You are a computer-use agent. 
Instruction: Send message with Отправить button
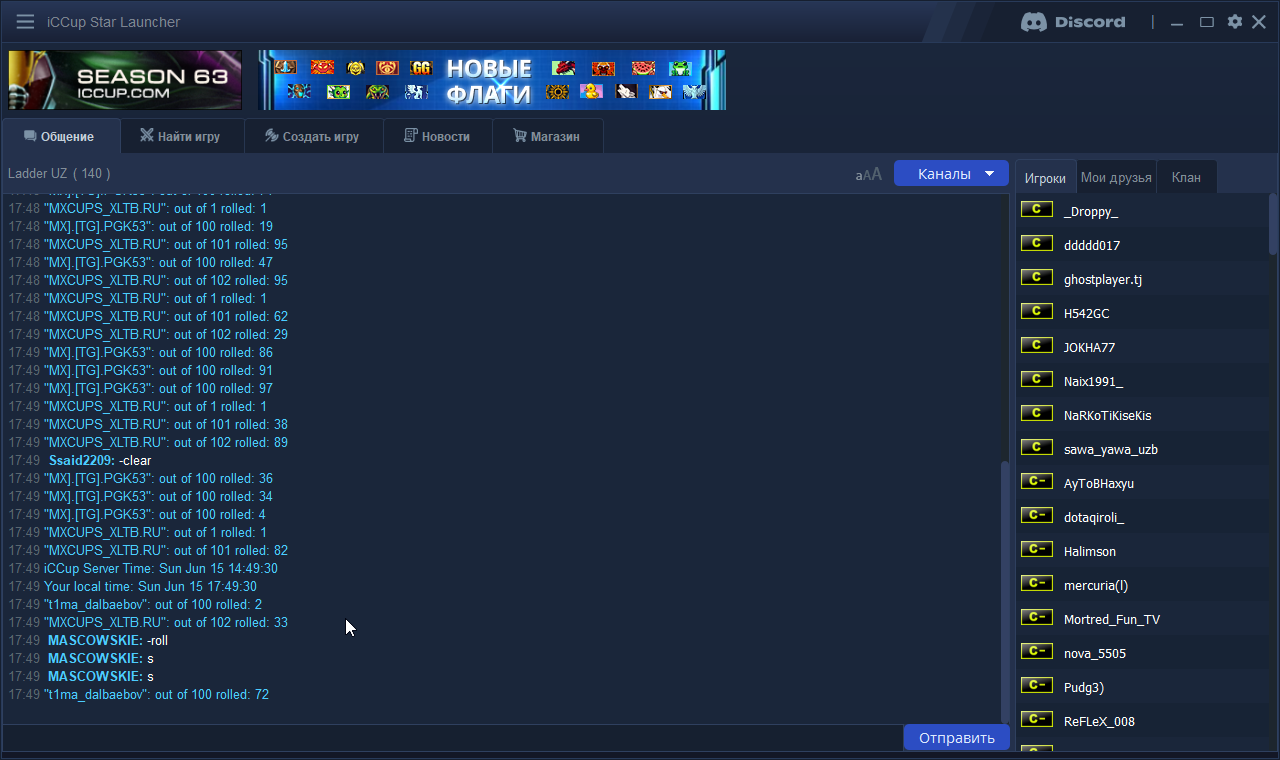tap(956, 738)
